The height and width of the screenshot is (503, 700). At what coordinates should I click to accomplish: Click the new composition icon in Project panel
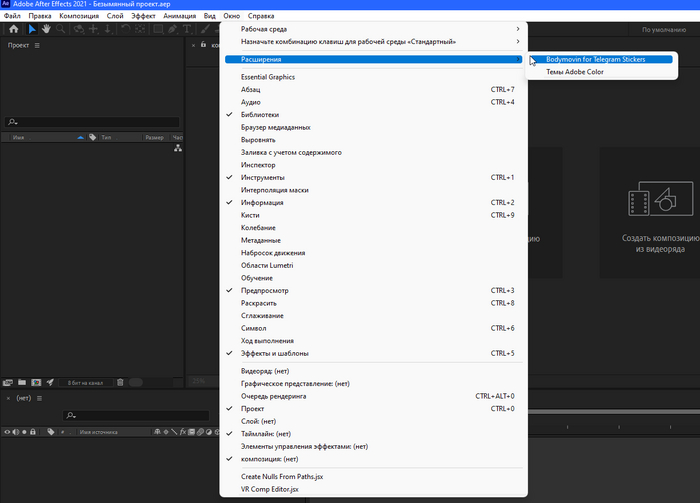(x=35, y=381)
